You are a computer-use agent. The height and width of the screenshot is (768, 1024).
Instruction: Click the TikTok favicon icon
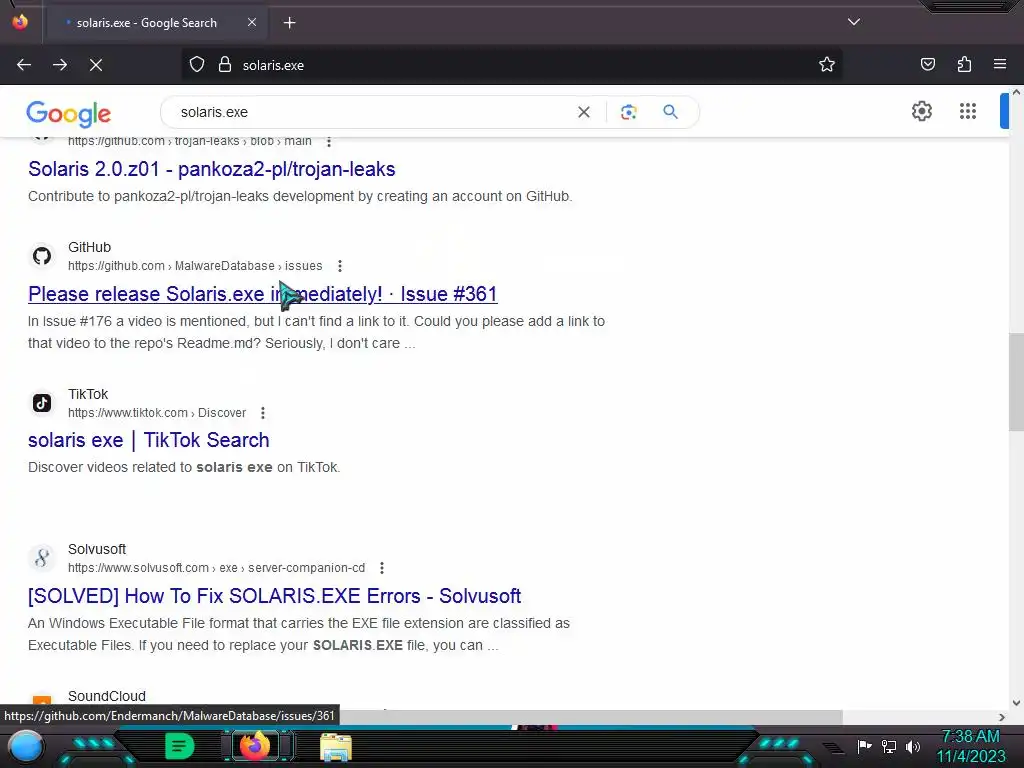[42, 403]
